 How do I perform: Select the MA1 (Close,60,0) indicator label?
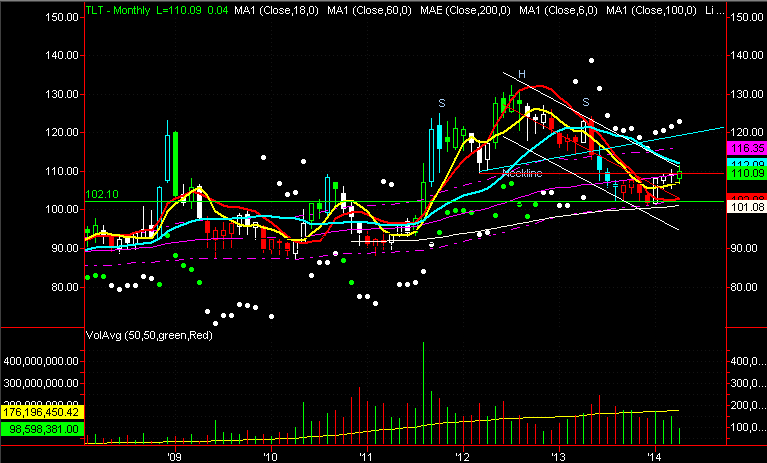(369, 10)
